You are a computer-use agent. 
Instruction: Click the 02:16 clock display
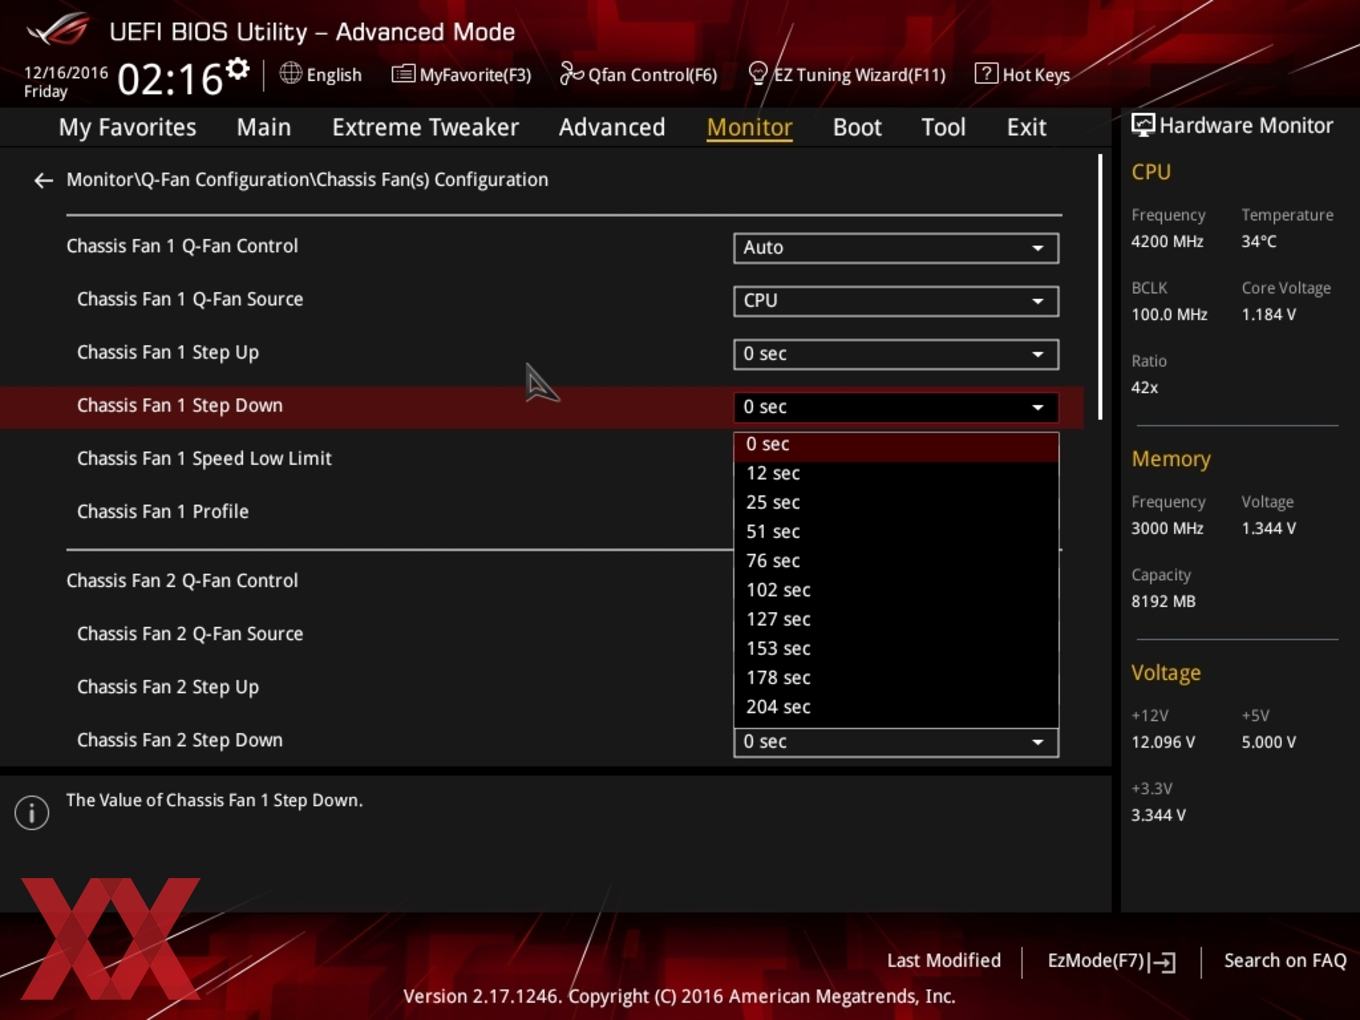coord(170,79)
